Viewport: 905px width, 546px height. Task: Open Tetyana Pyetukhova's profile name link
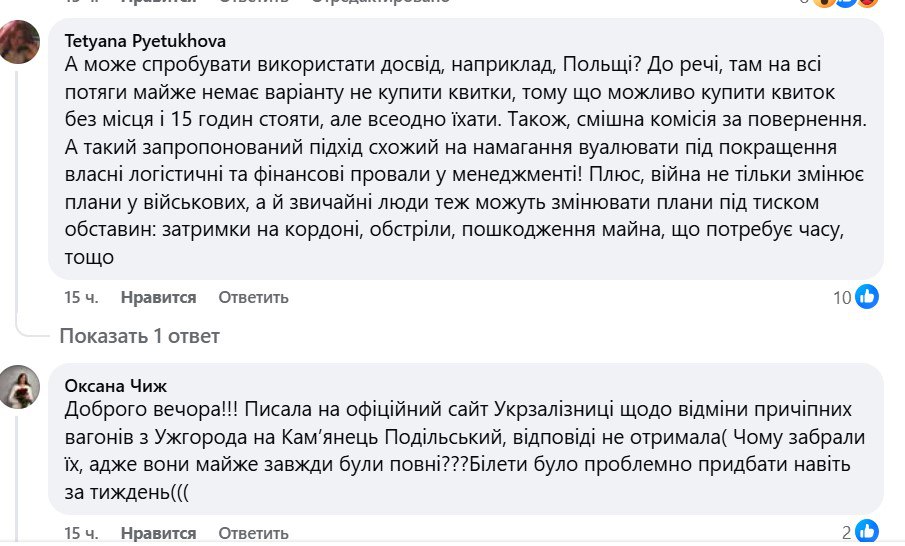145,41
